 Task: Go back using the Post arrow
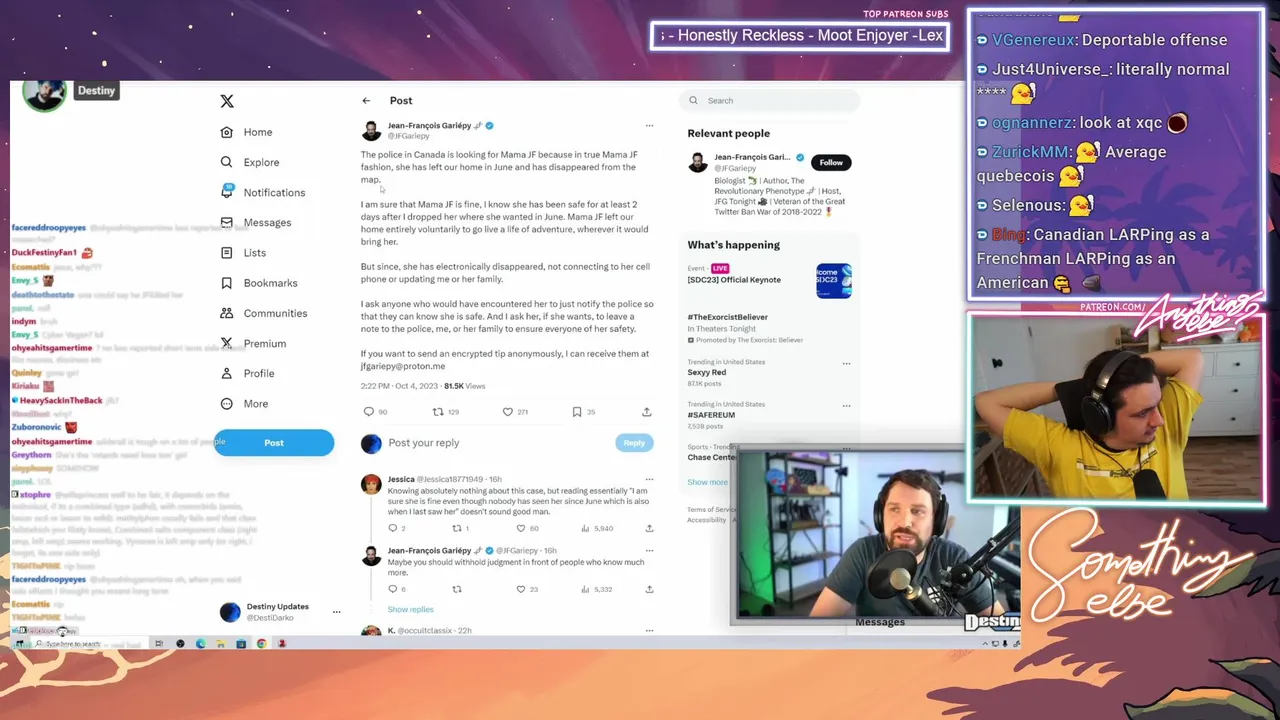click(366, 100)
